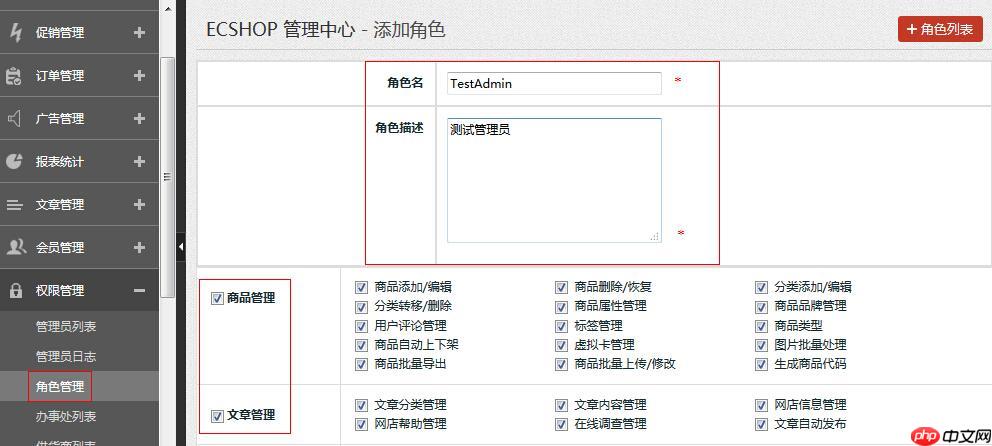Viewport: 992px width, 446px height.
Task: Uncheck 分类转移/删除 permission
Action: coord(361,307)
